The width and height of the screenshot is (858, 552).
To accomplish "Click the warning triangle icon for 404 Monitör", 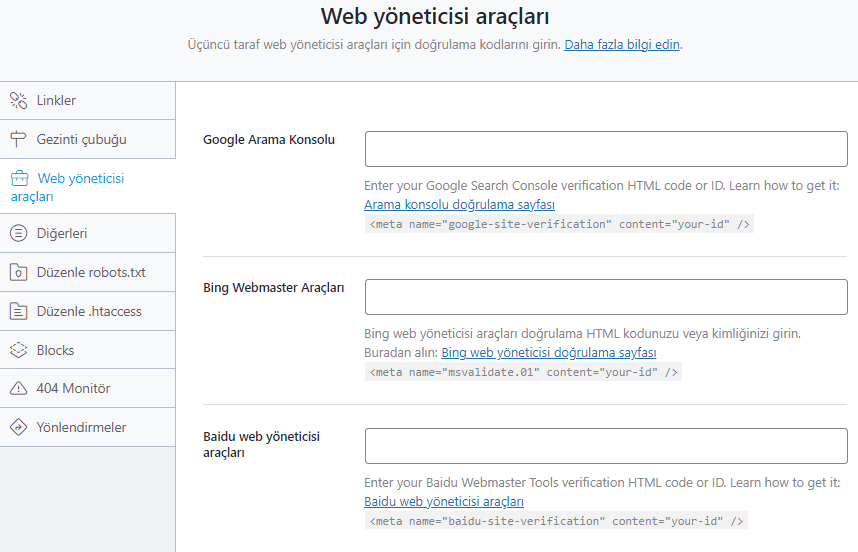I will point(18,388).
